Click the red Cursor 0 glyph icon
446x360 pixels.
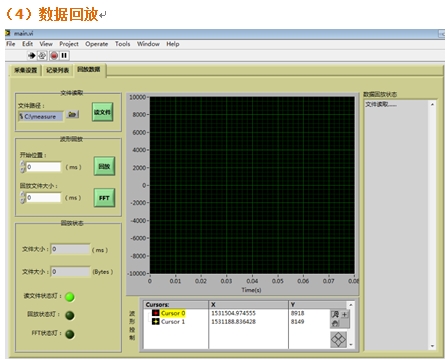tap(156, 313)
